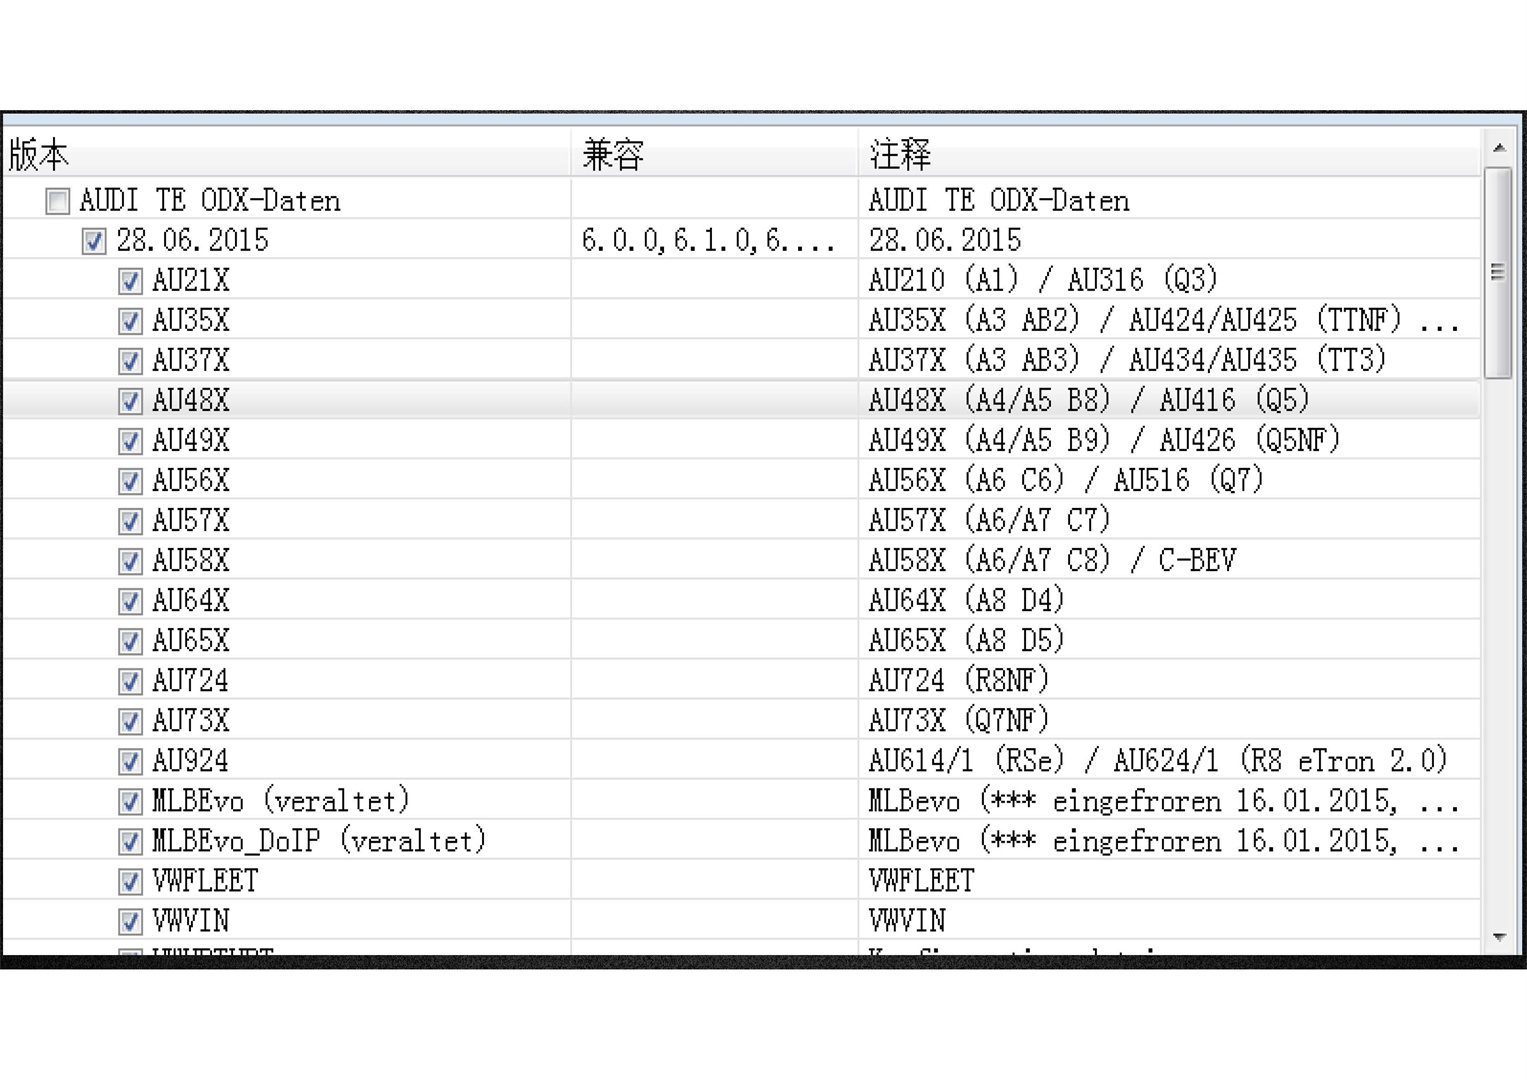The height and width of the screenshot is (1080, 1527).
Task: Uncheck the AU35X checkbox
Action: 130,321
